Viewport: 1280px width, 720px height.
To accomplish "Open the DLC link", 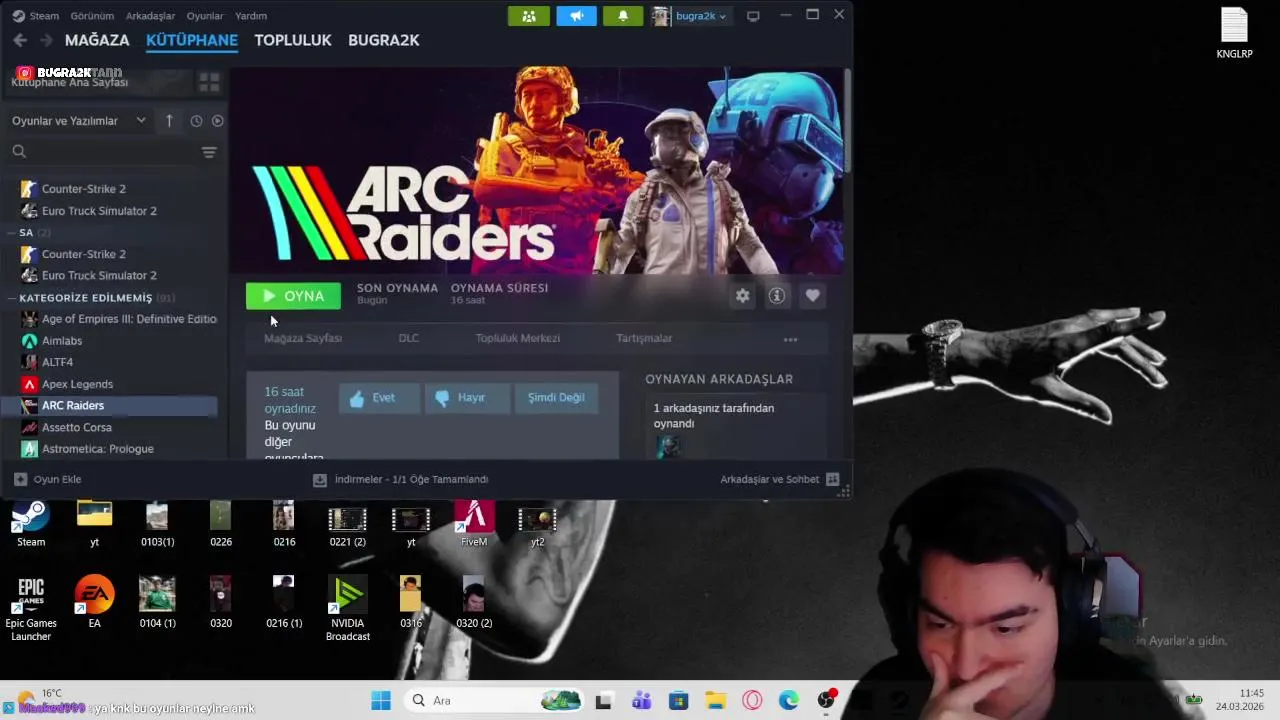I will click(409, 339).
